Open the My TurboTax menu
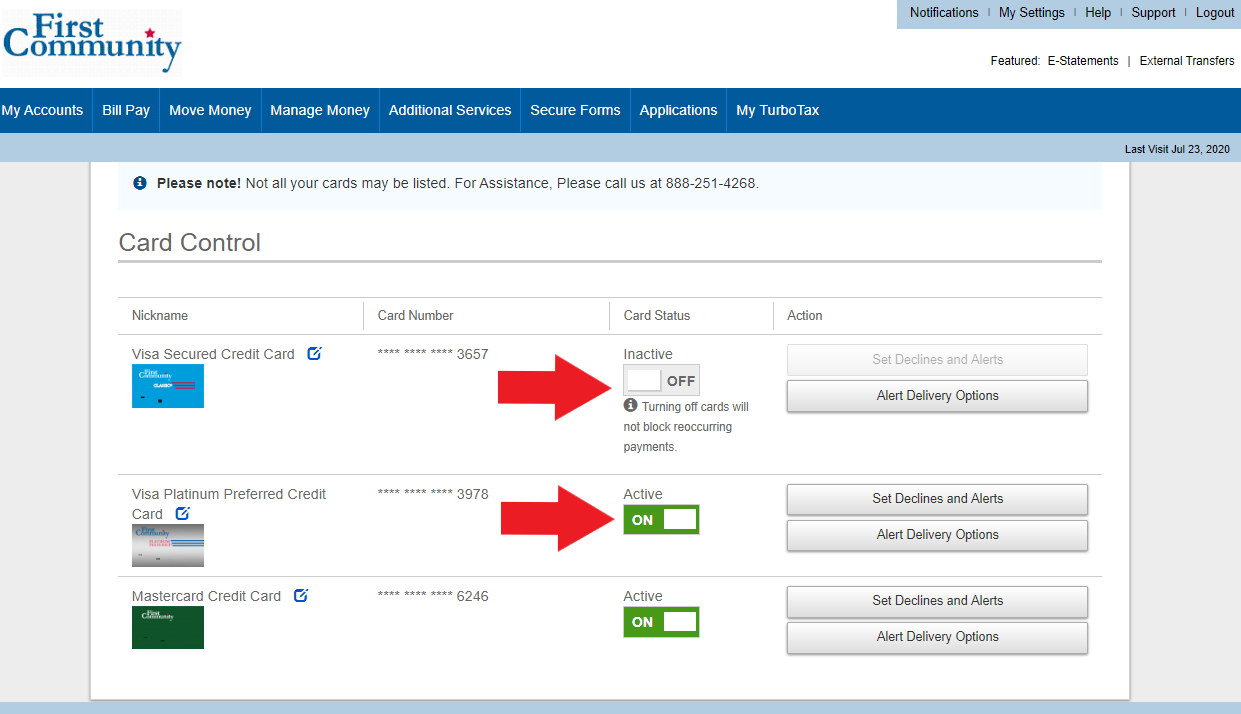 [x=778, y=110]
